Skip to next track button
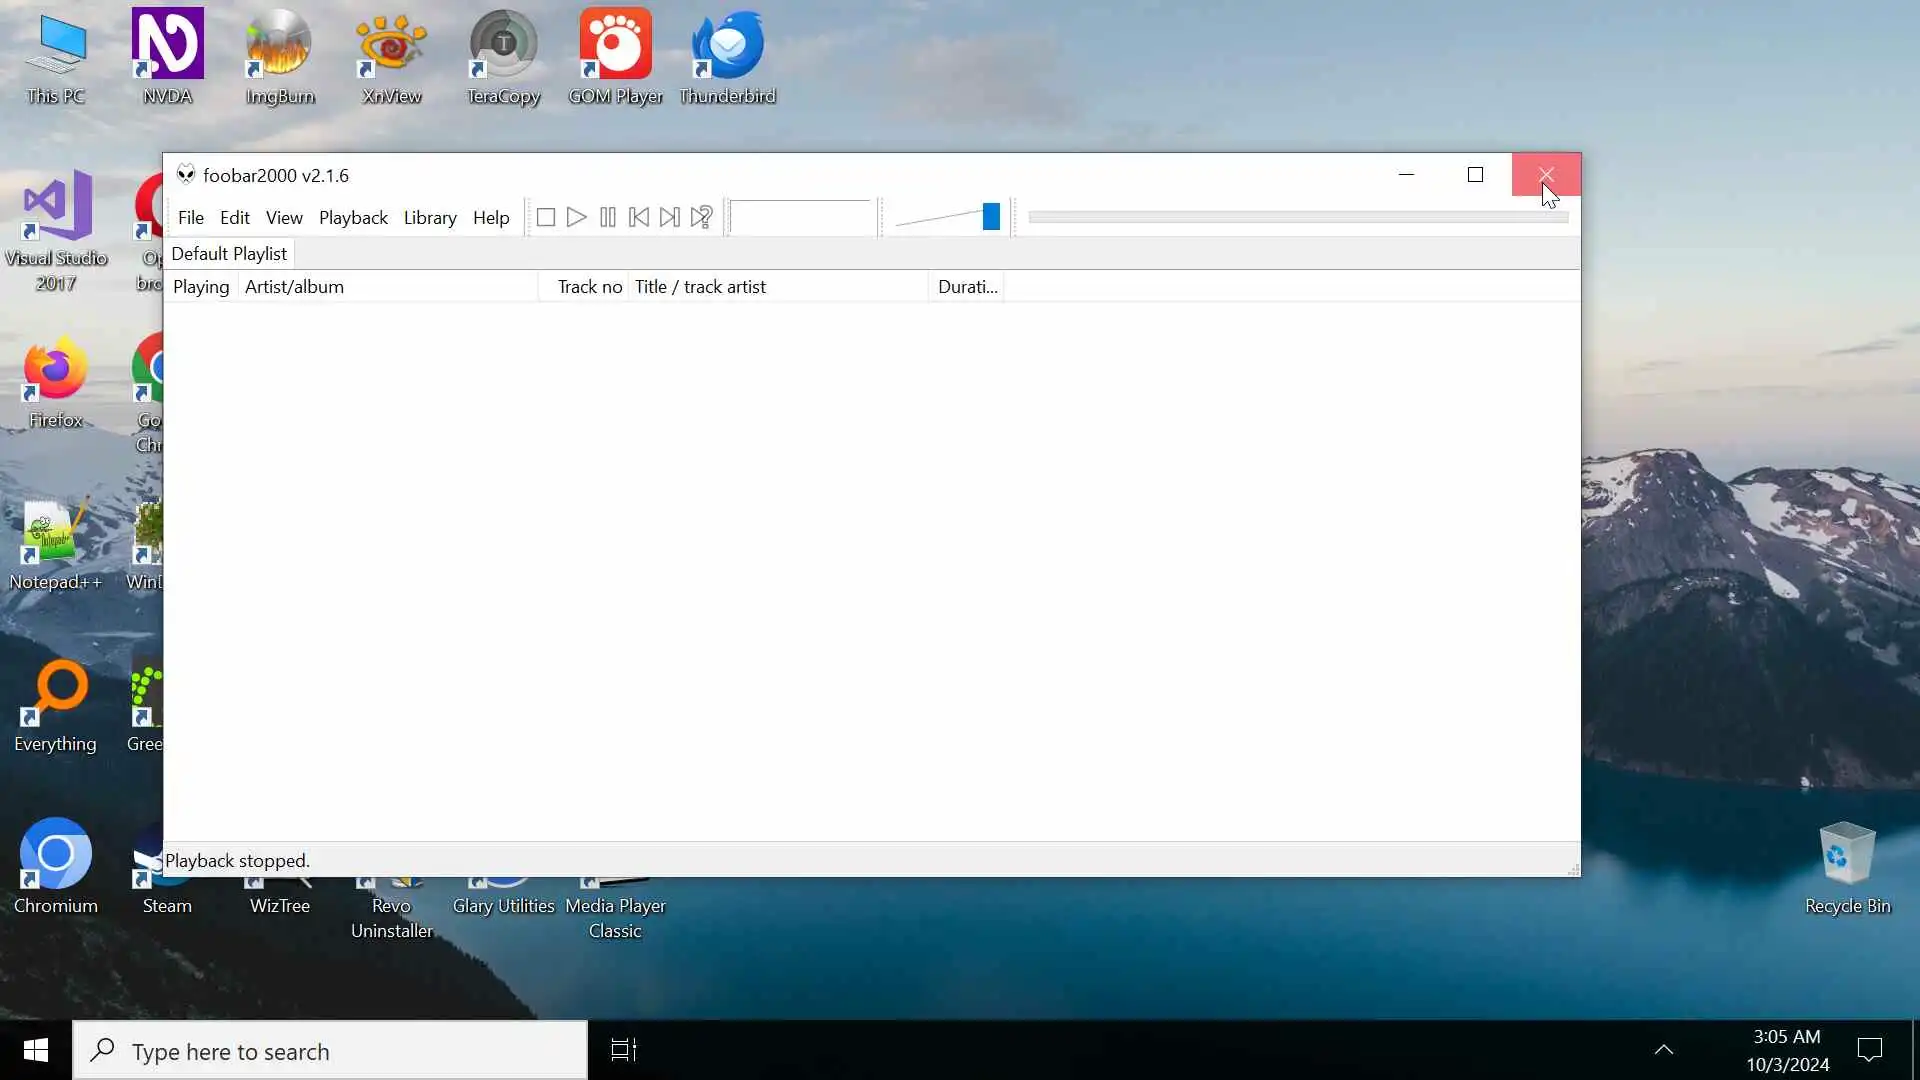The width and height of the screenshot is (1920, 1080). (670, 217)
